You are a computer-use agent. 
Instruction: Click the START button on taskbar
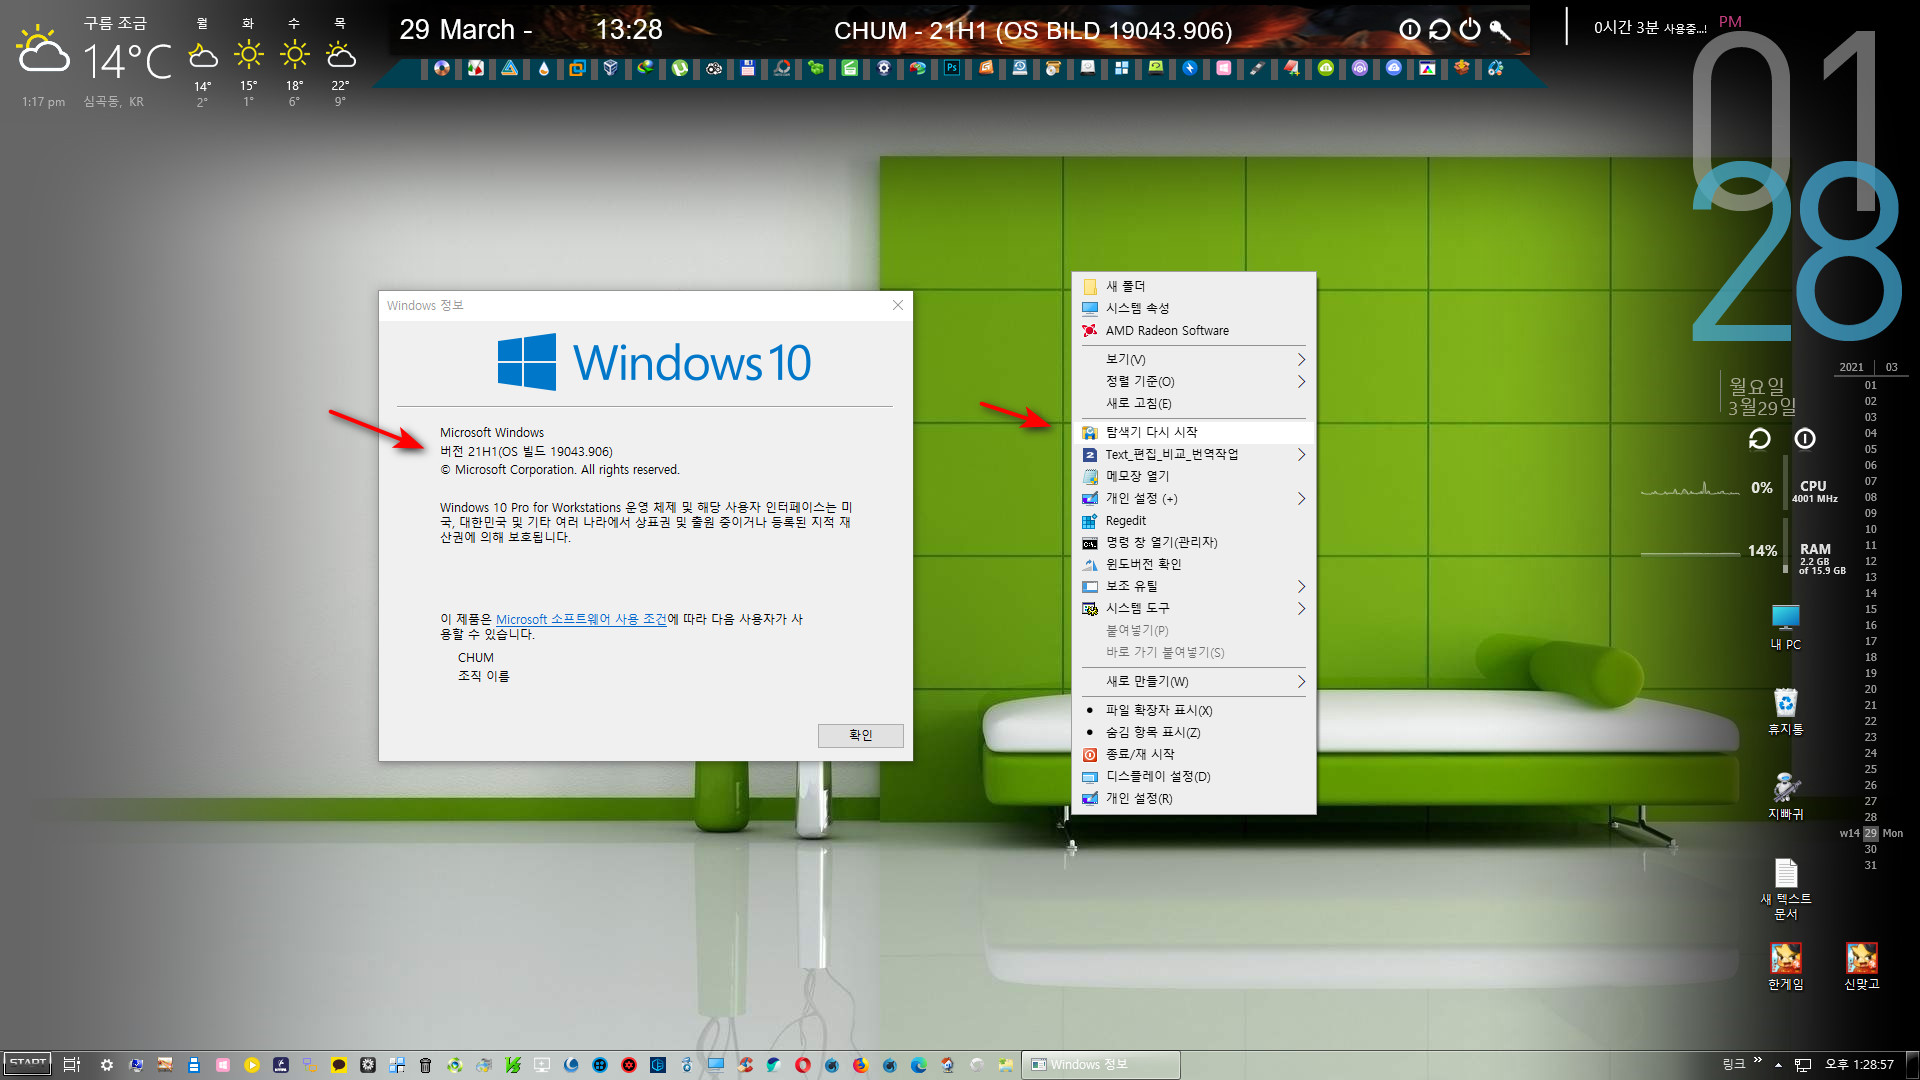click(x=27, y=1064)
